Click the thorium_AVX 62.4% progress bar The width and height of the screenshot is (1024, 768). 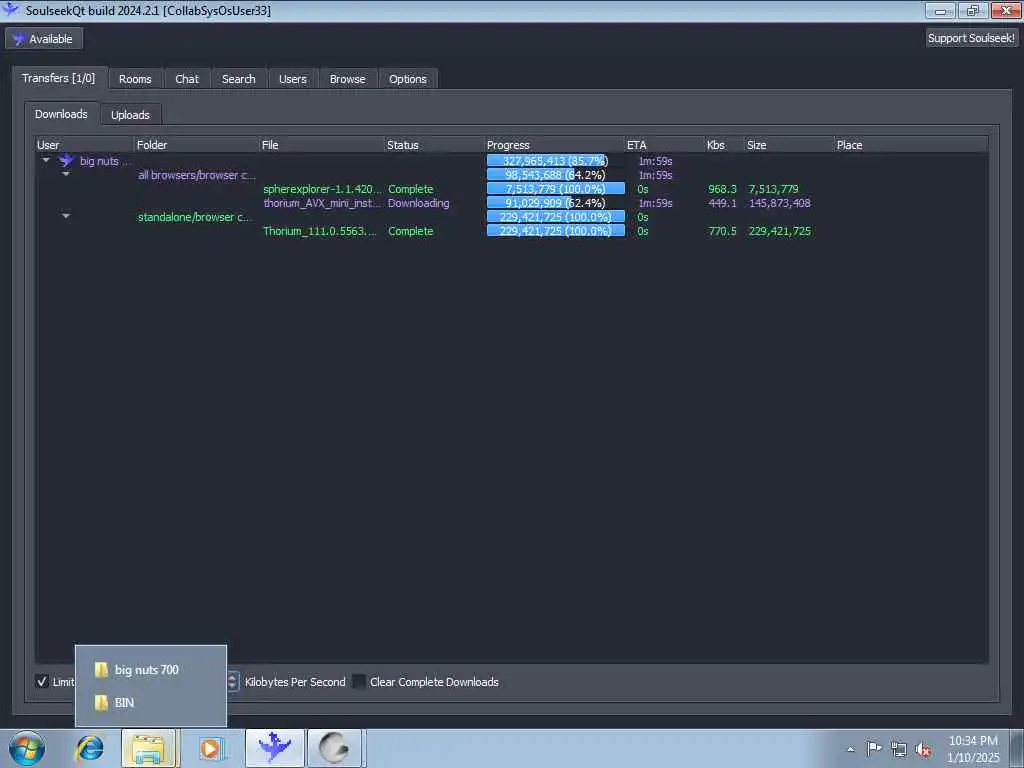pos(556,203)
